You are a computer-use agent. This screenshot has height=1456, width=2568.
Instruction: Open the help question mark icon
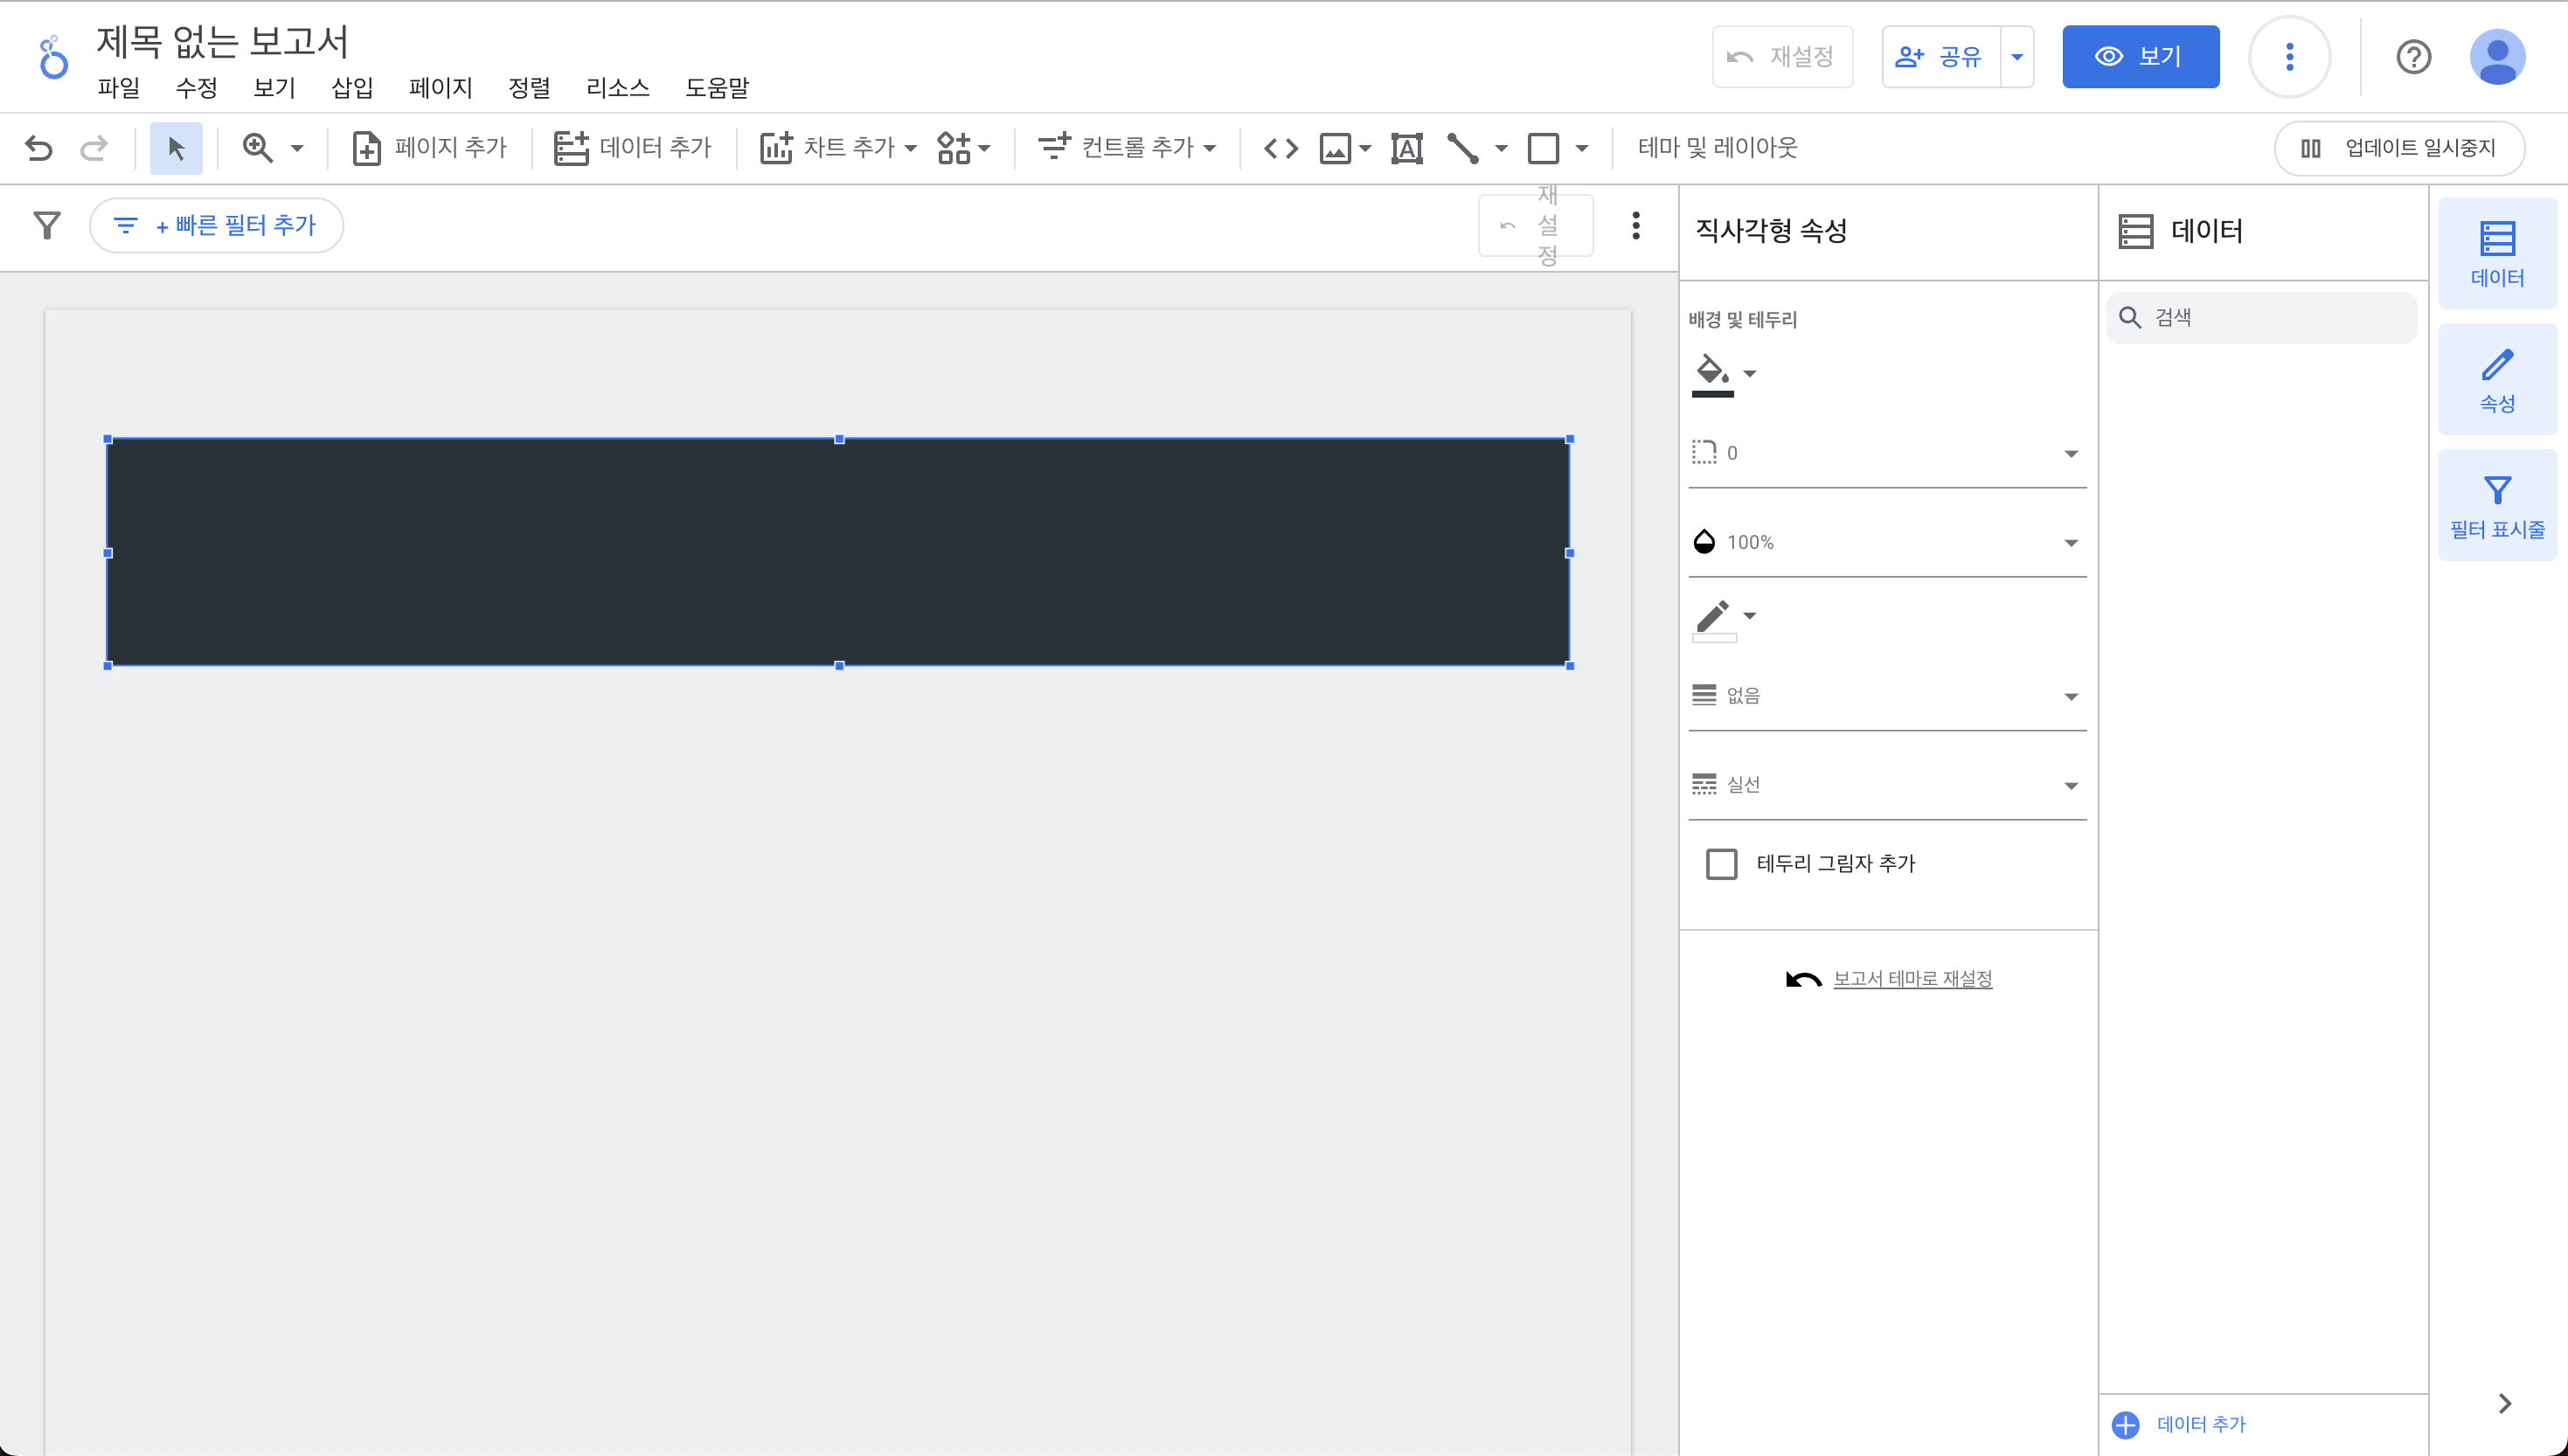2413,57
